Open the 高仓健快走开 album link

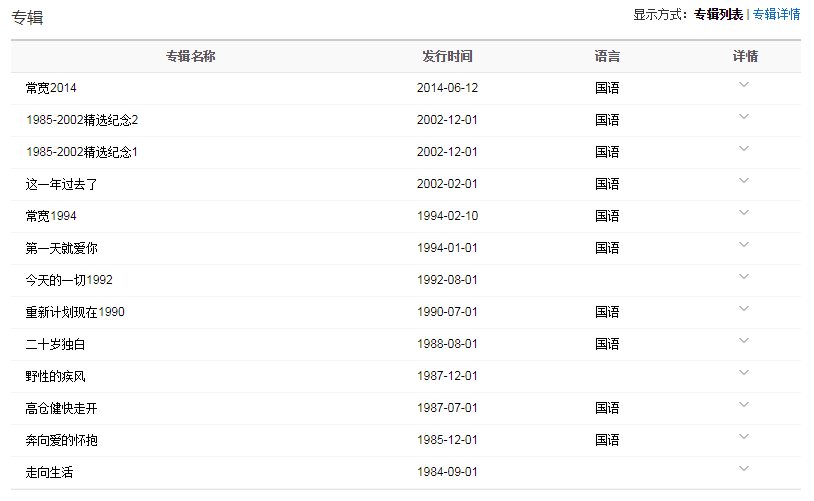coord(61,408)
